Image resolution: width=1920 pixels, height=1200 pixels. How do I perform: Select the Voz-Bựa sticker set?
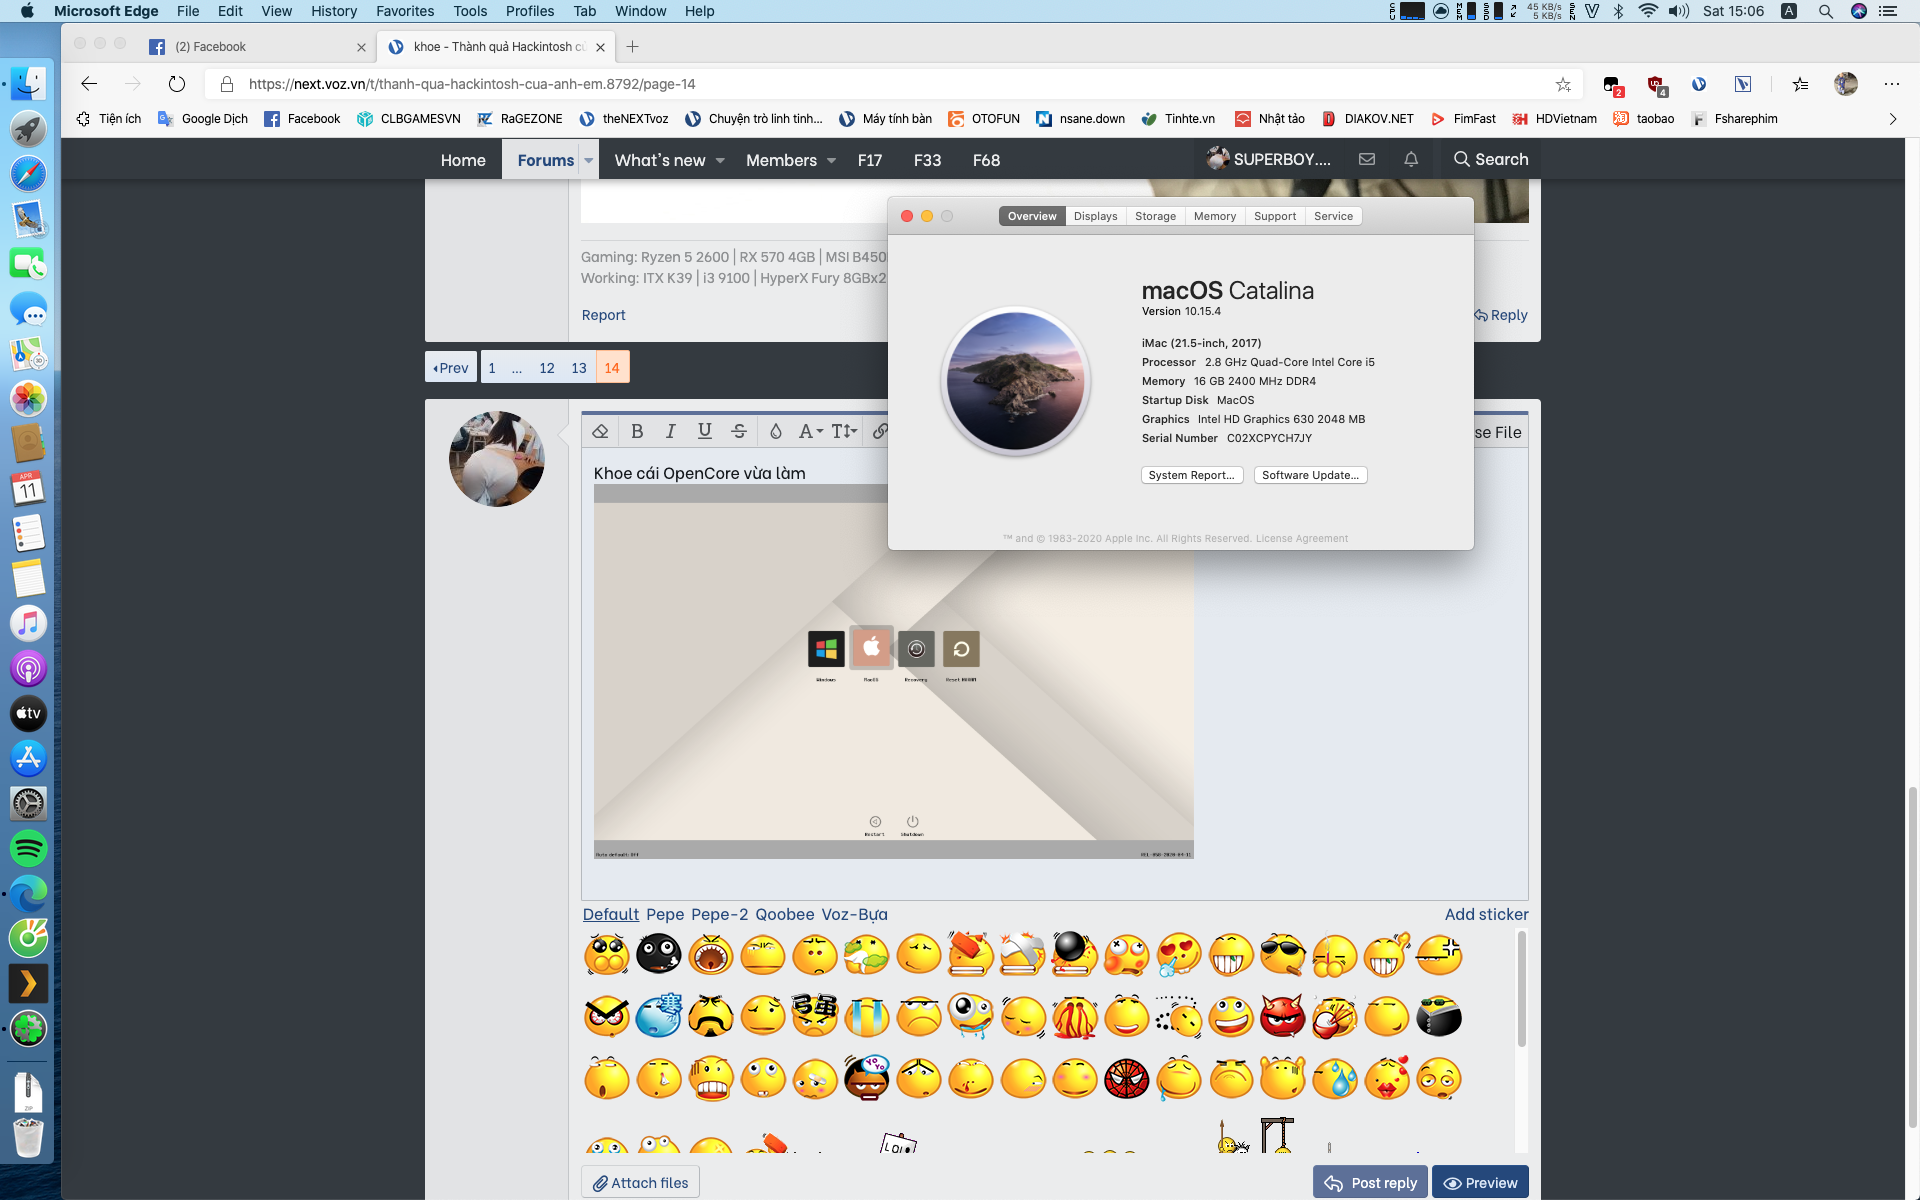[x=854, y=914]
